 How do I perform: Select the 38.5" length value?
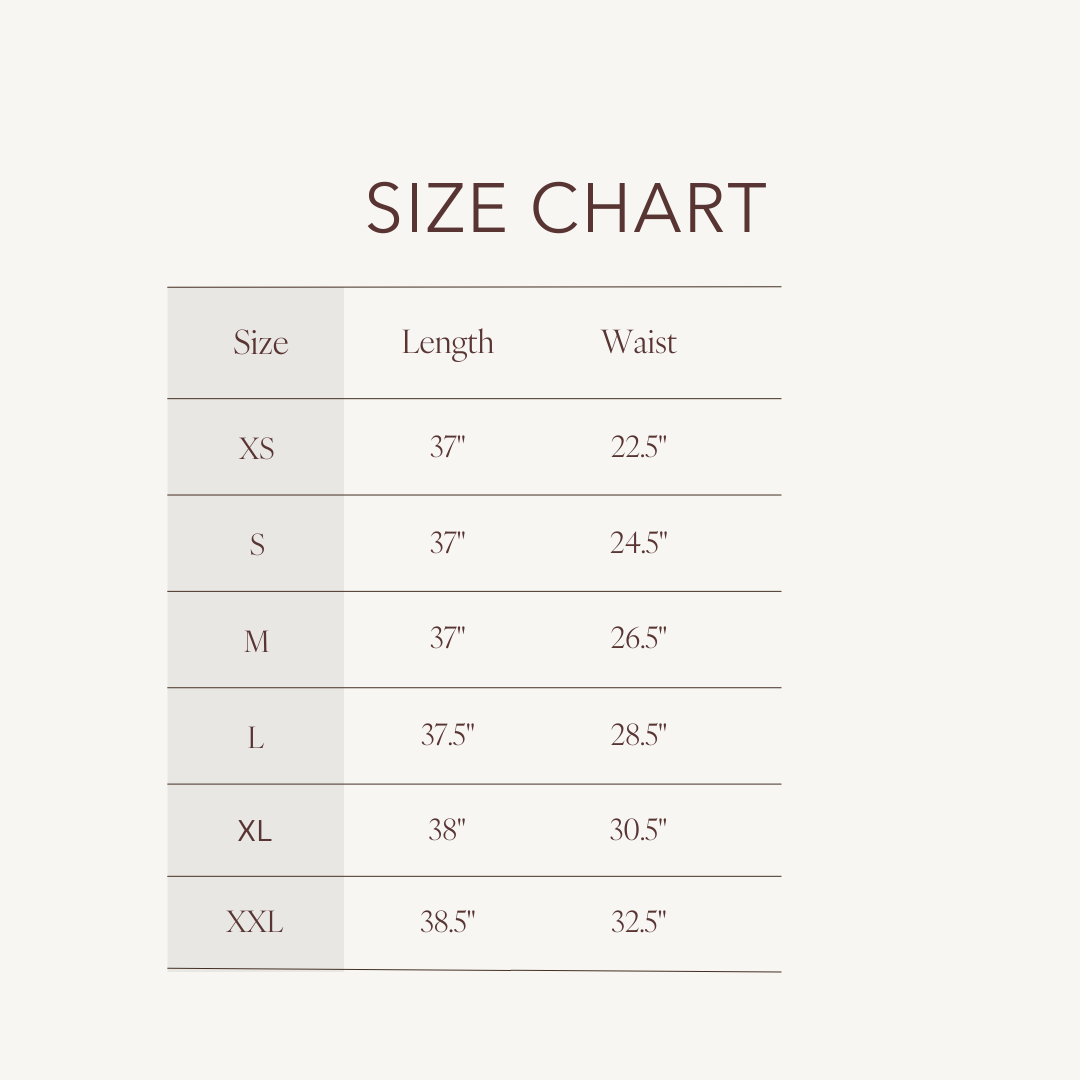pos(447,922)
